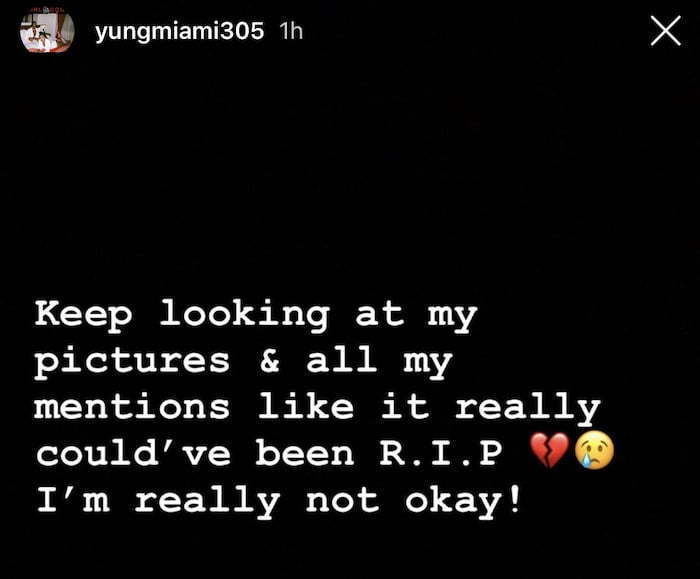700x579 pixels.
Task: Click the word "been" before R.I.P
Action: click(305, 452)
